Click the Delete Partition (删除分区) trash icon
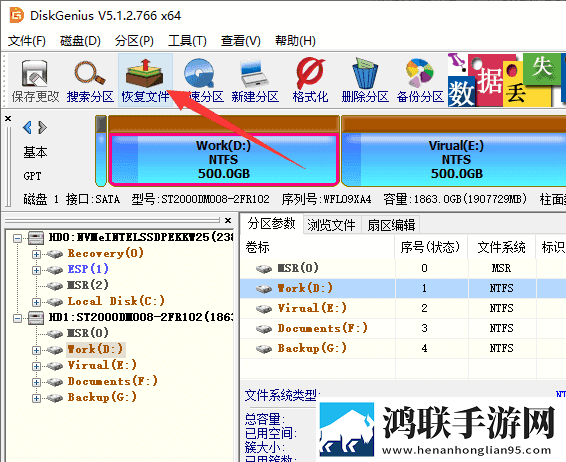Viewport: 566px width, 462px height. click(365, 80)
